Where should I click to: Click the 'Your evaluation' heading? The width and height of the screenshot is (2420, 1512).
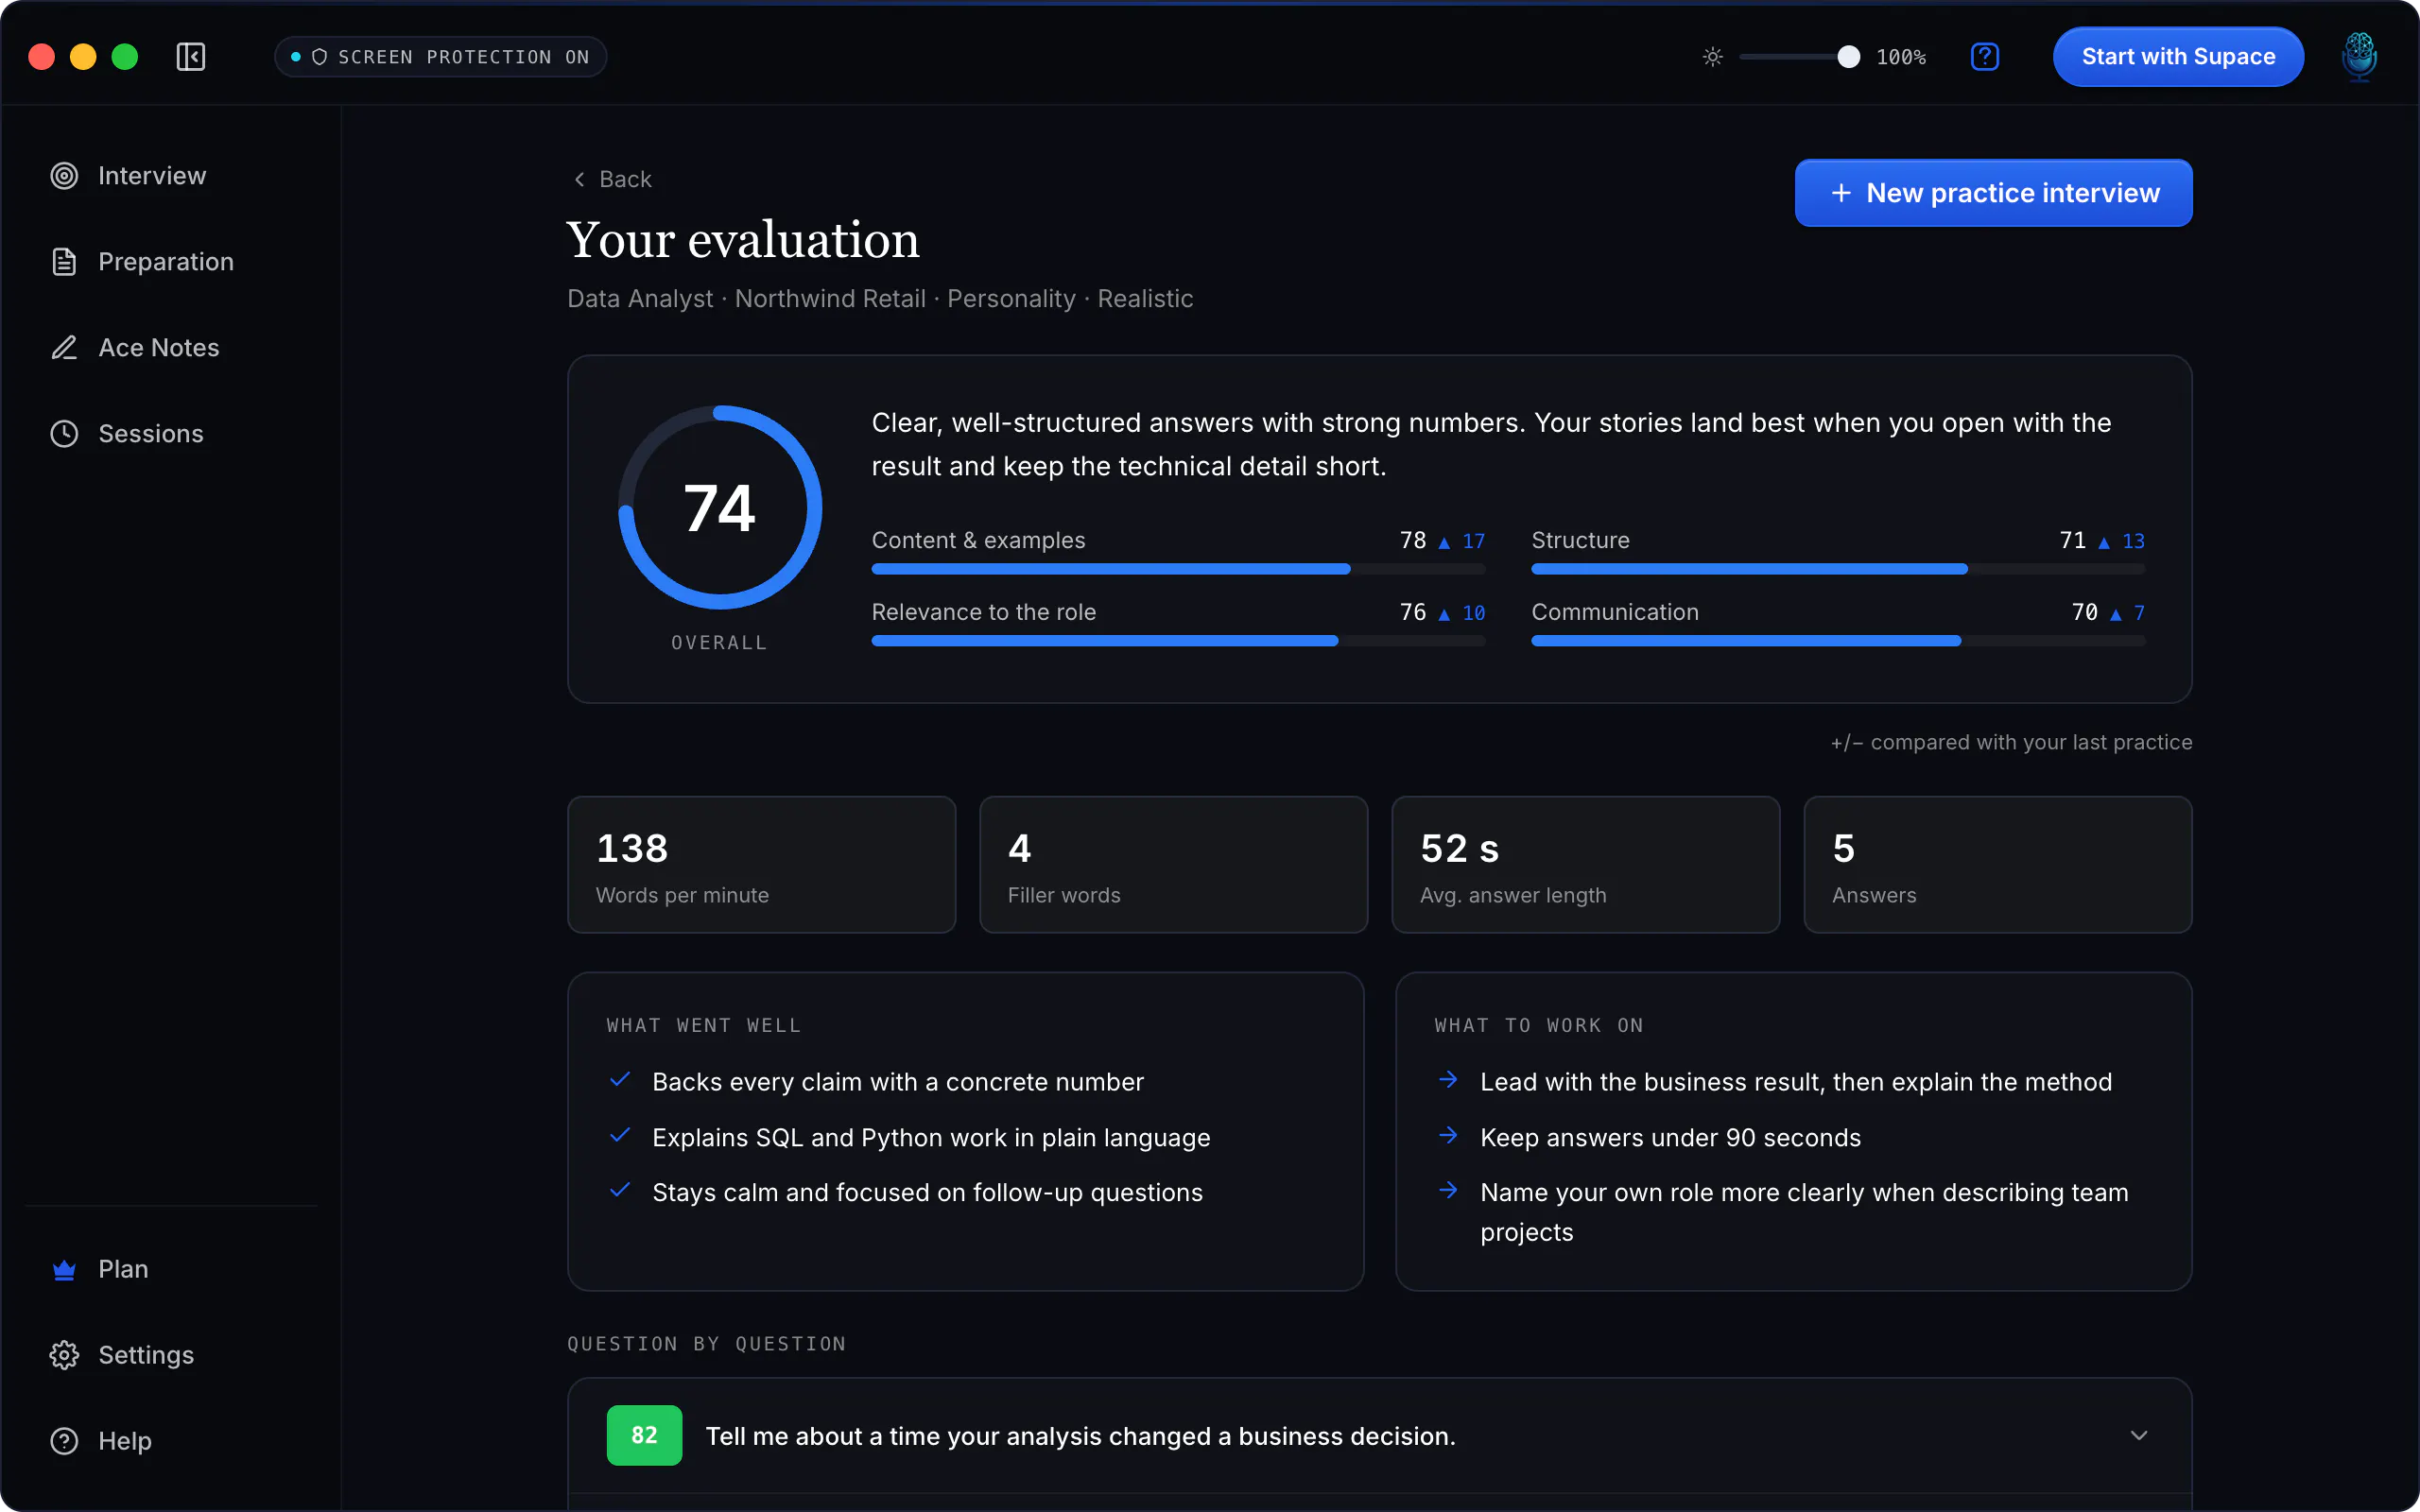pyautogui.click(x=743, y=240)
